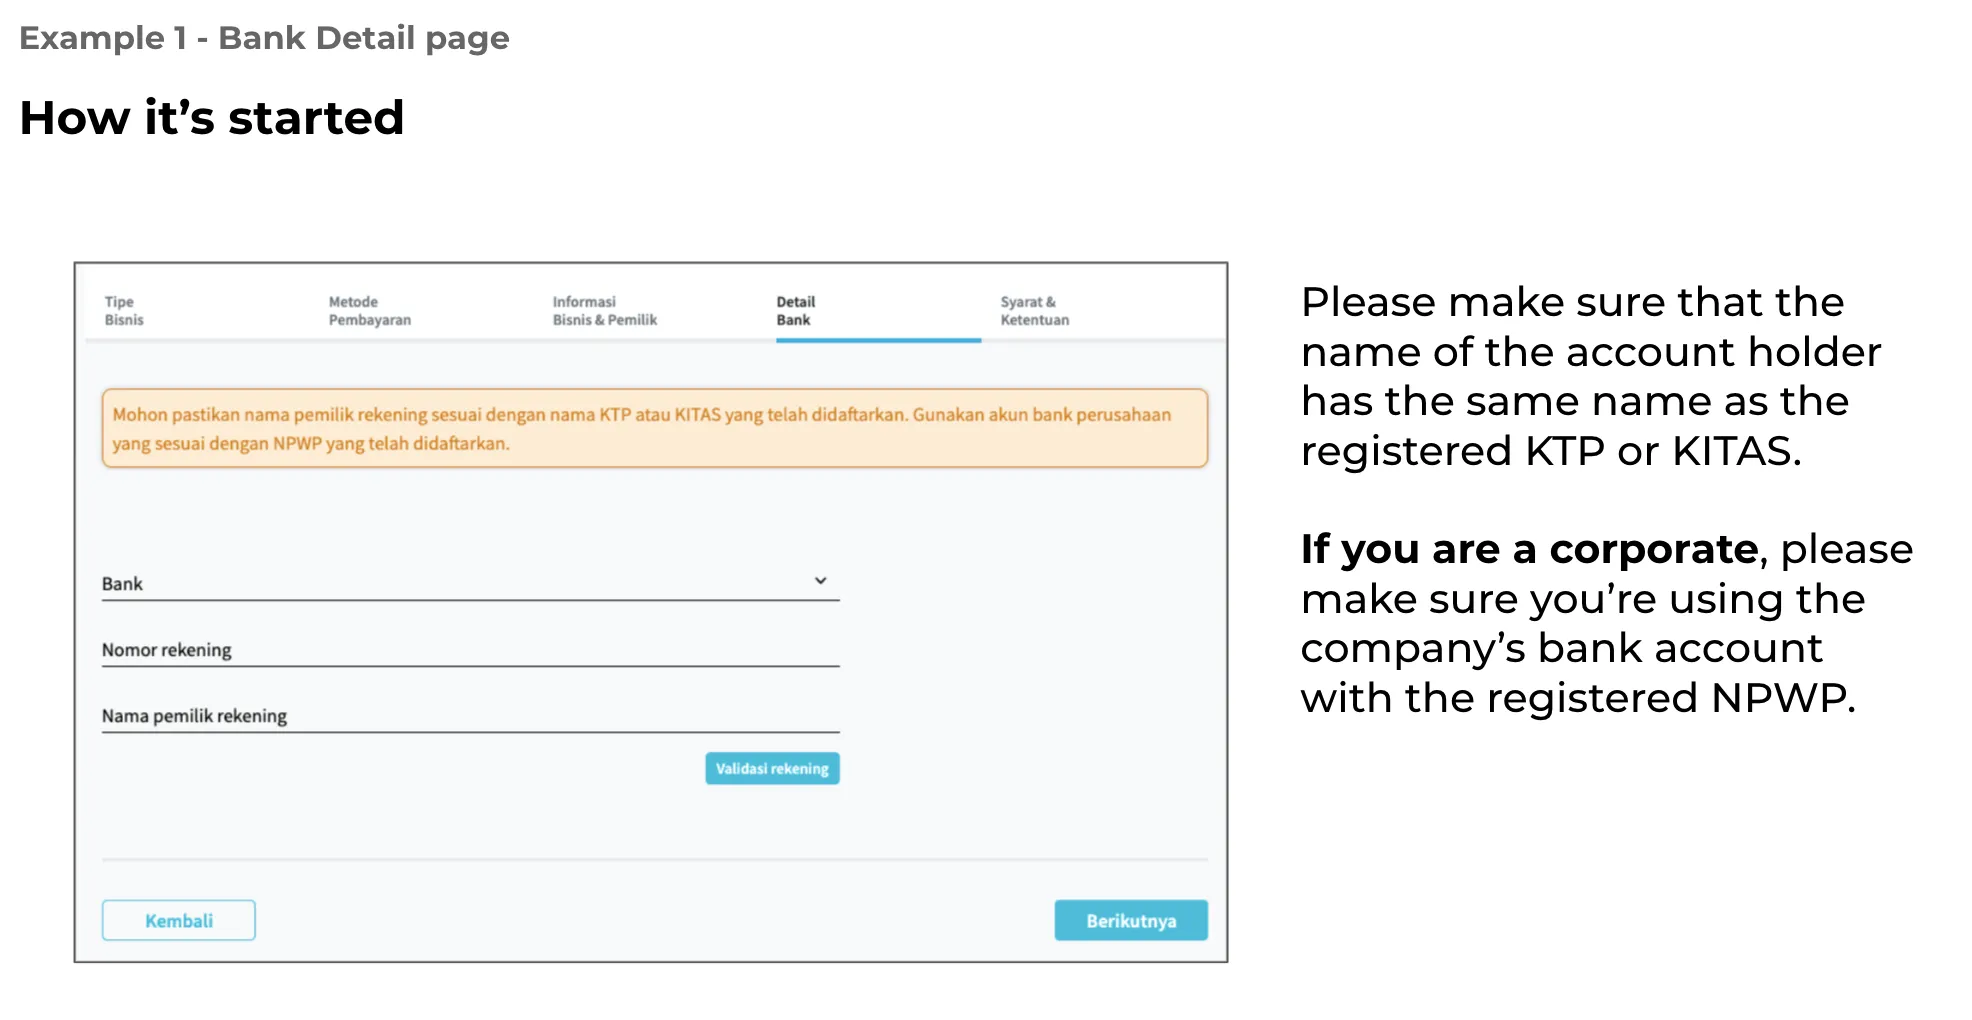Focus the Nomor rekening input field

click(x=470, y=650)
